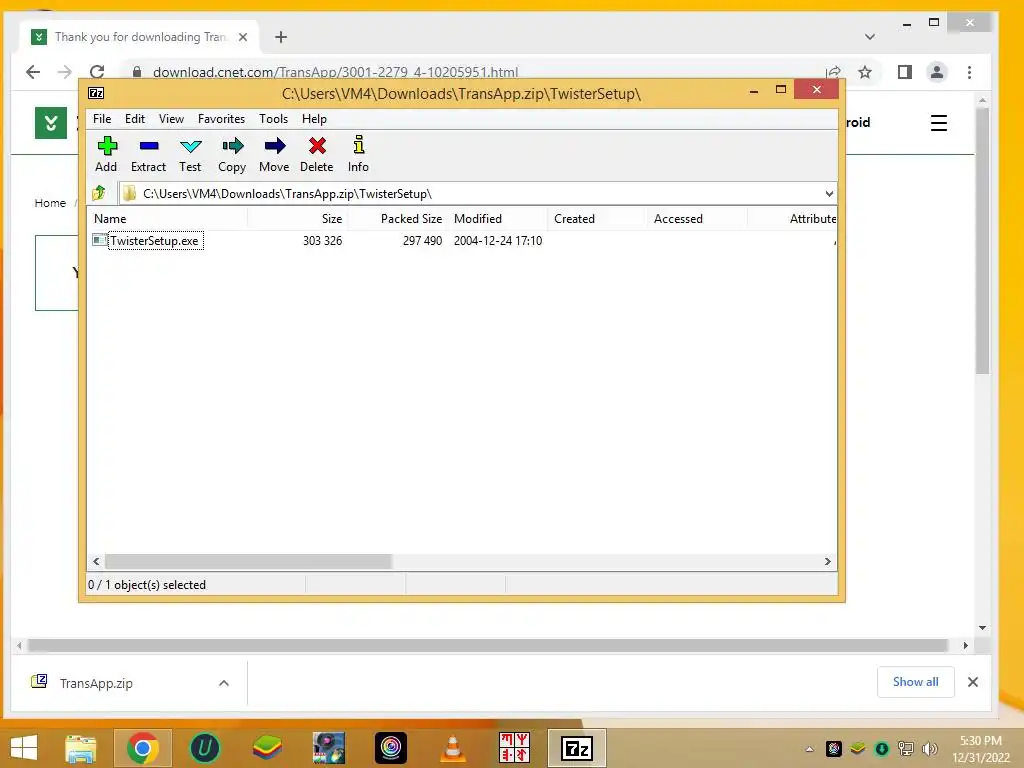Open the Favorites menu

[221, 119]
